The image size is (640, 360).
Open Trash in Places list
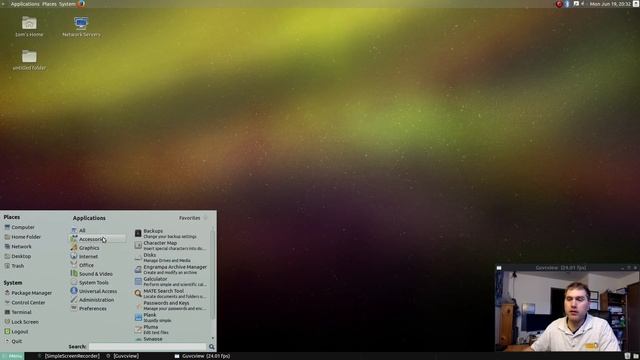click(x=14, y=266)
